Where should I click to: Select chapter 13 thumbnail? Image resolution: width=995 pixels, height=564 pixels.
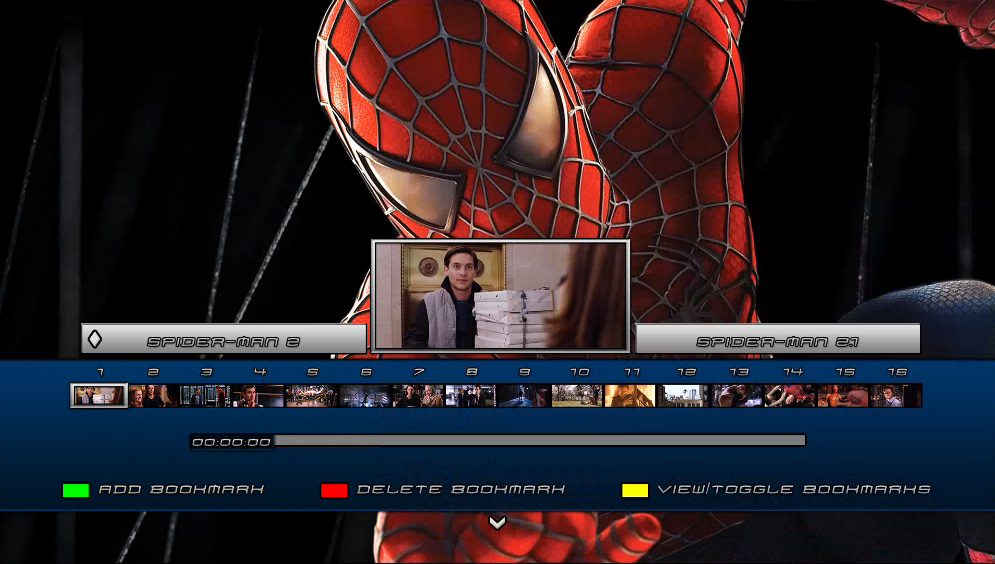coord(736,396)
